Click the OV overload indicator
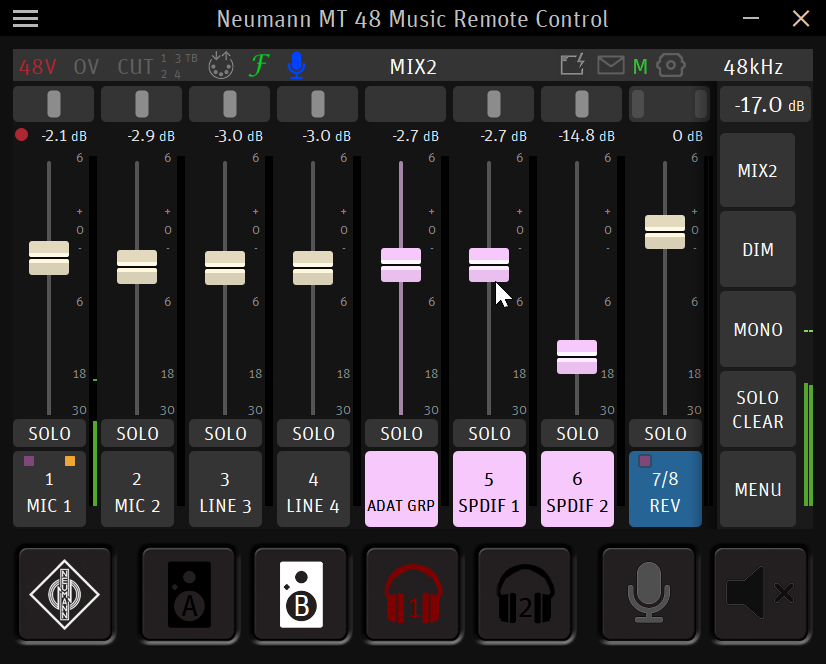Screen dimensions: 826x664 click(86, 67)
